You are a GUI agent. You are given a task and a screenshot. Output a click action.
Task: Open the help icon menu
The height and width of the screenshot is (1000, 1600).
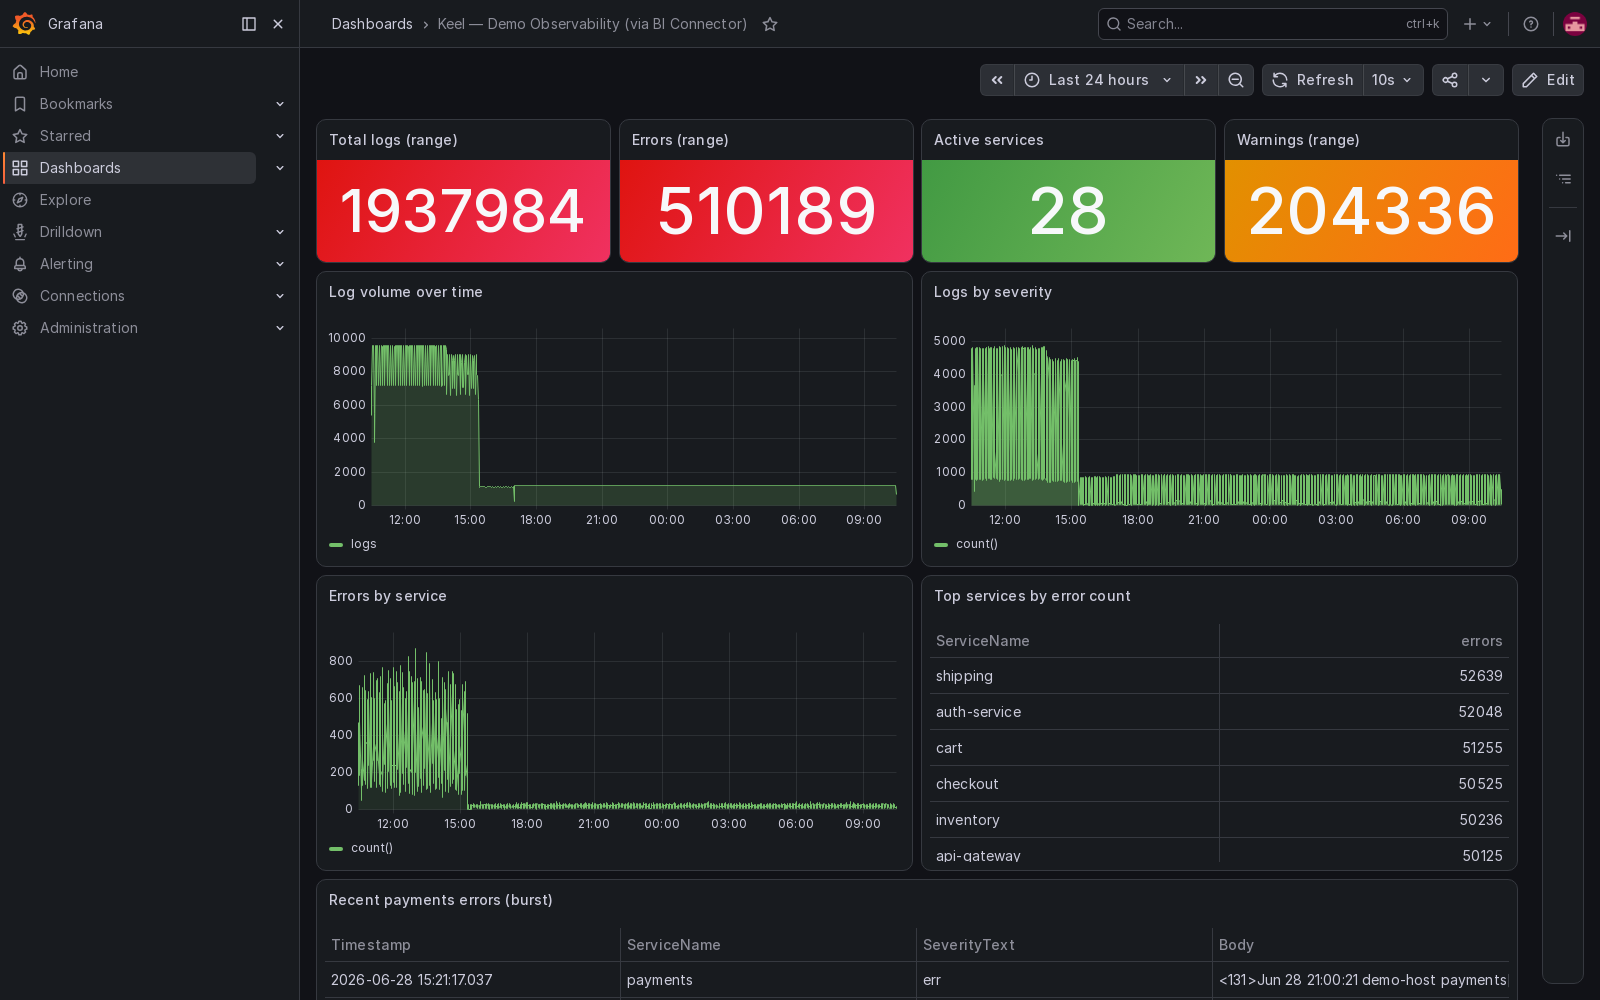pyautogui.click(x=1531, y=24)
